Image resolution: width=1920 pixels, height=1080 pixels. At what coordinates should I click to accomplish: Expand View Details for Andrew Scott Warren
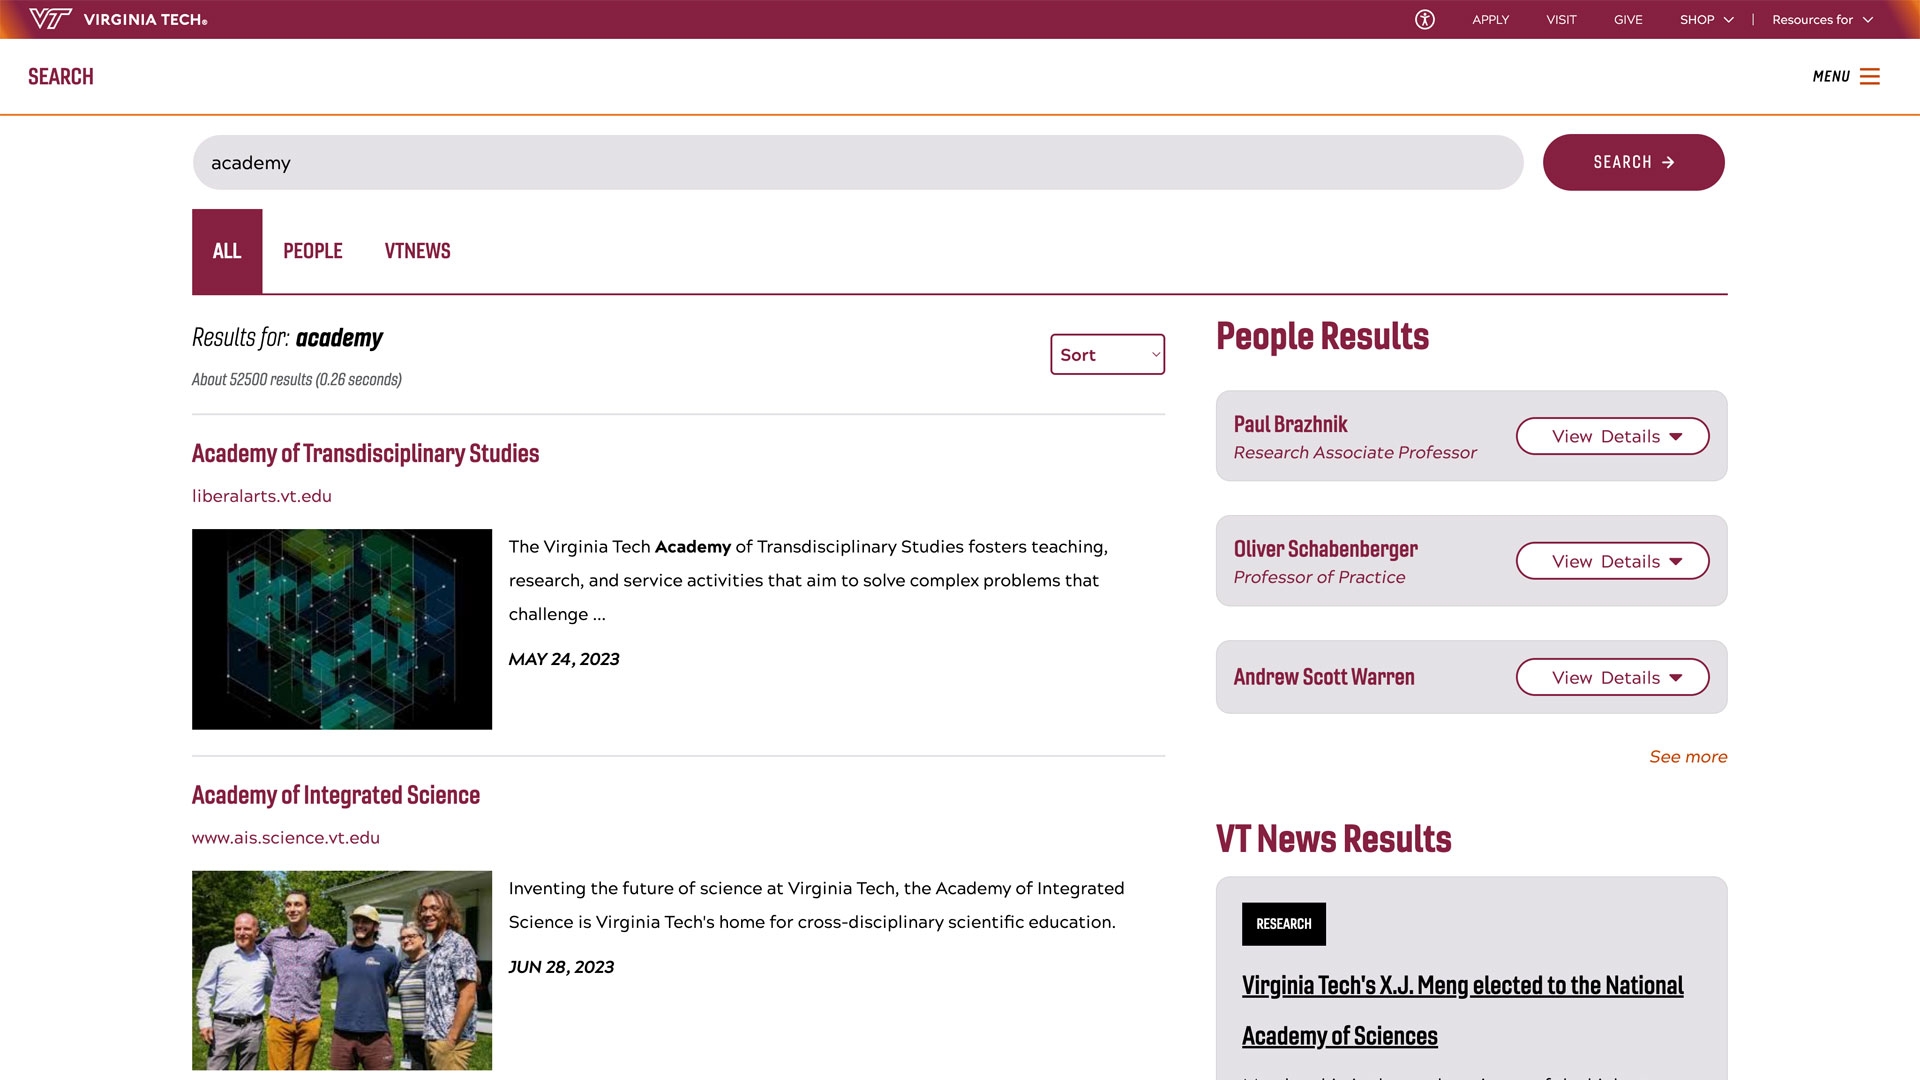pyautogui.click(x=1611, y=677)
